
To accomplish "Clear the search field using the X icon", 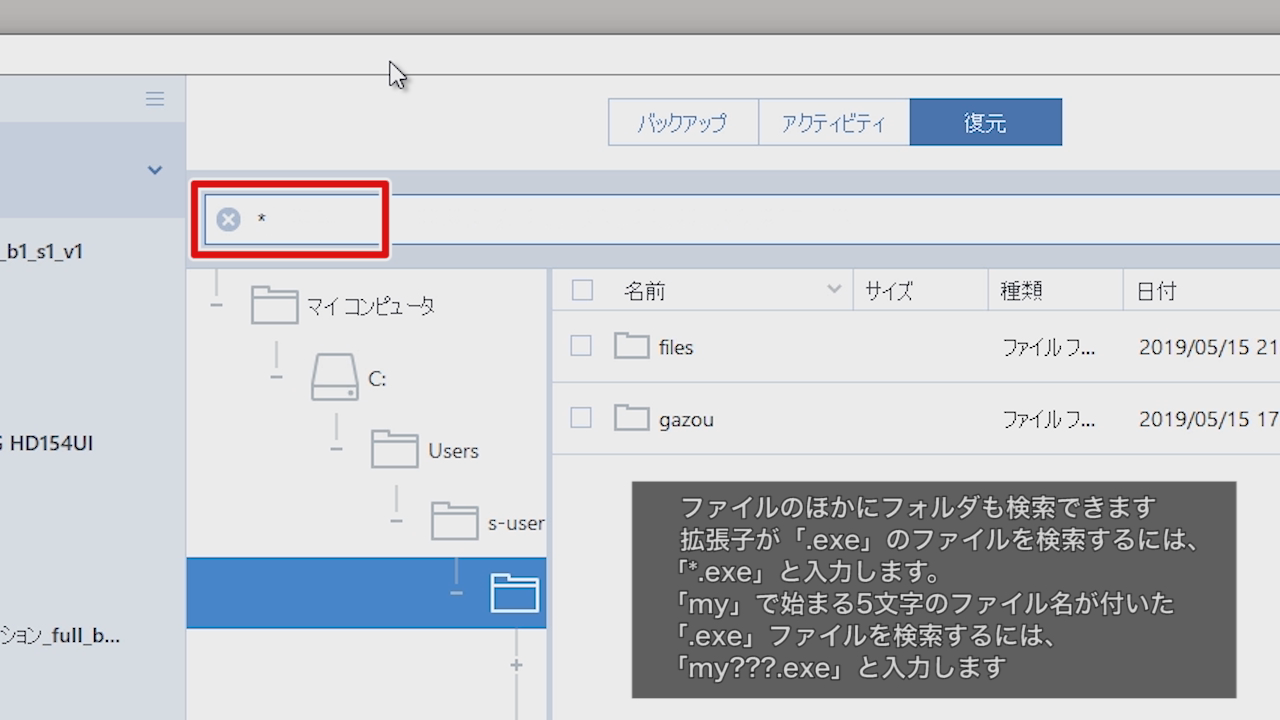I will point(228,218).
